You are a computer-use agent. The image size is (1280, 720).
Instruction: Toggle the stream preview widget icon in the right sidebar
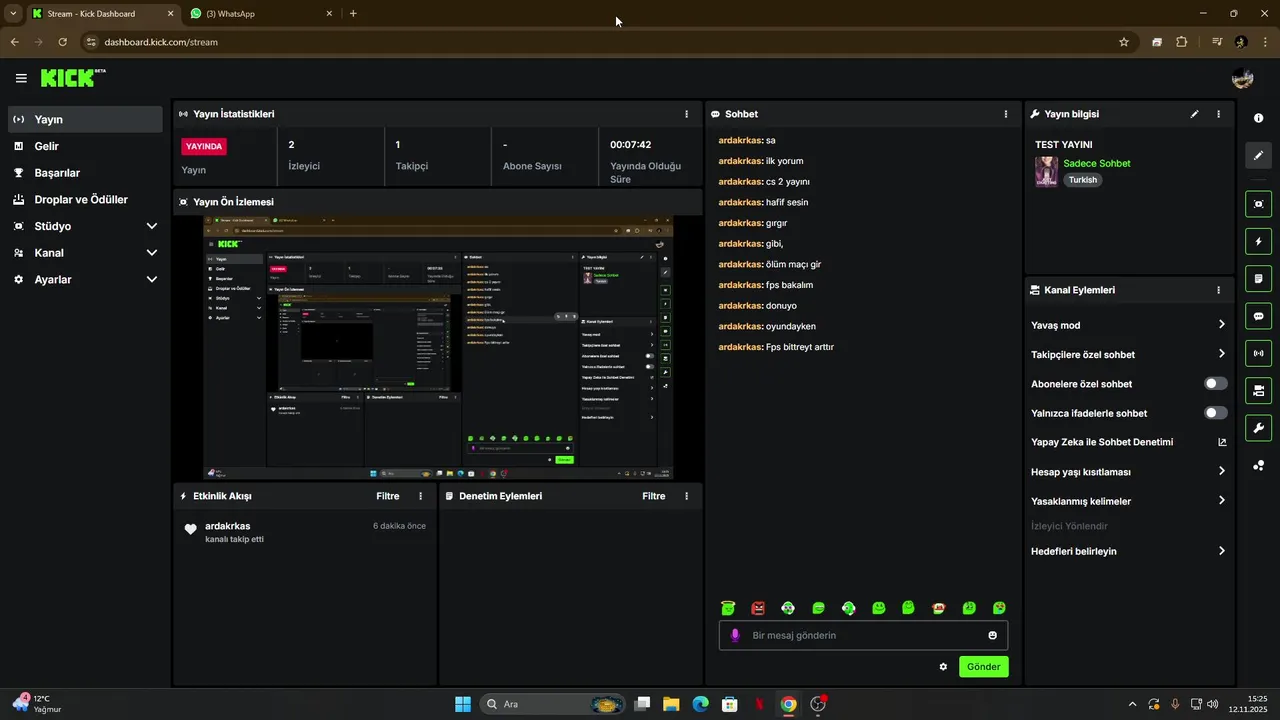(x=1258, y=204)
